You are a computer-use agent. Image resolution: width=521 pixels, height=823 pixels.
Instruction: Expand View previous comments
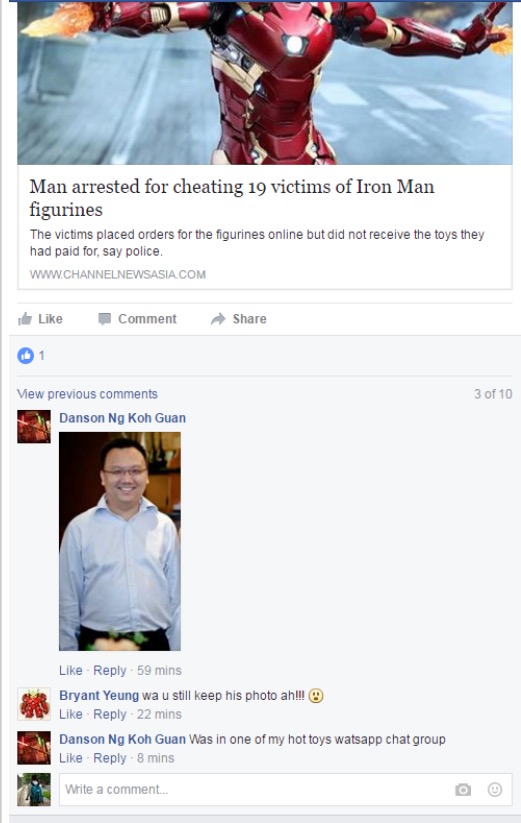(x=87, y=394)
